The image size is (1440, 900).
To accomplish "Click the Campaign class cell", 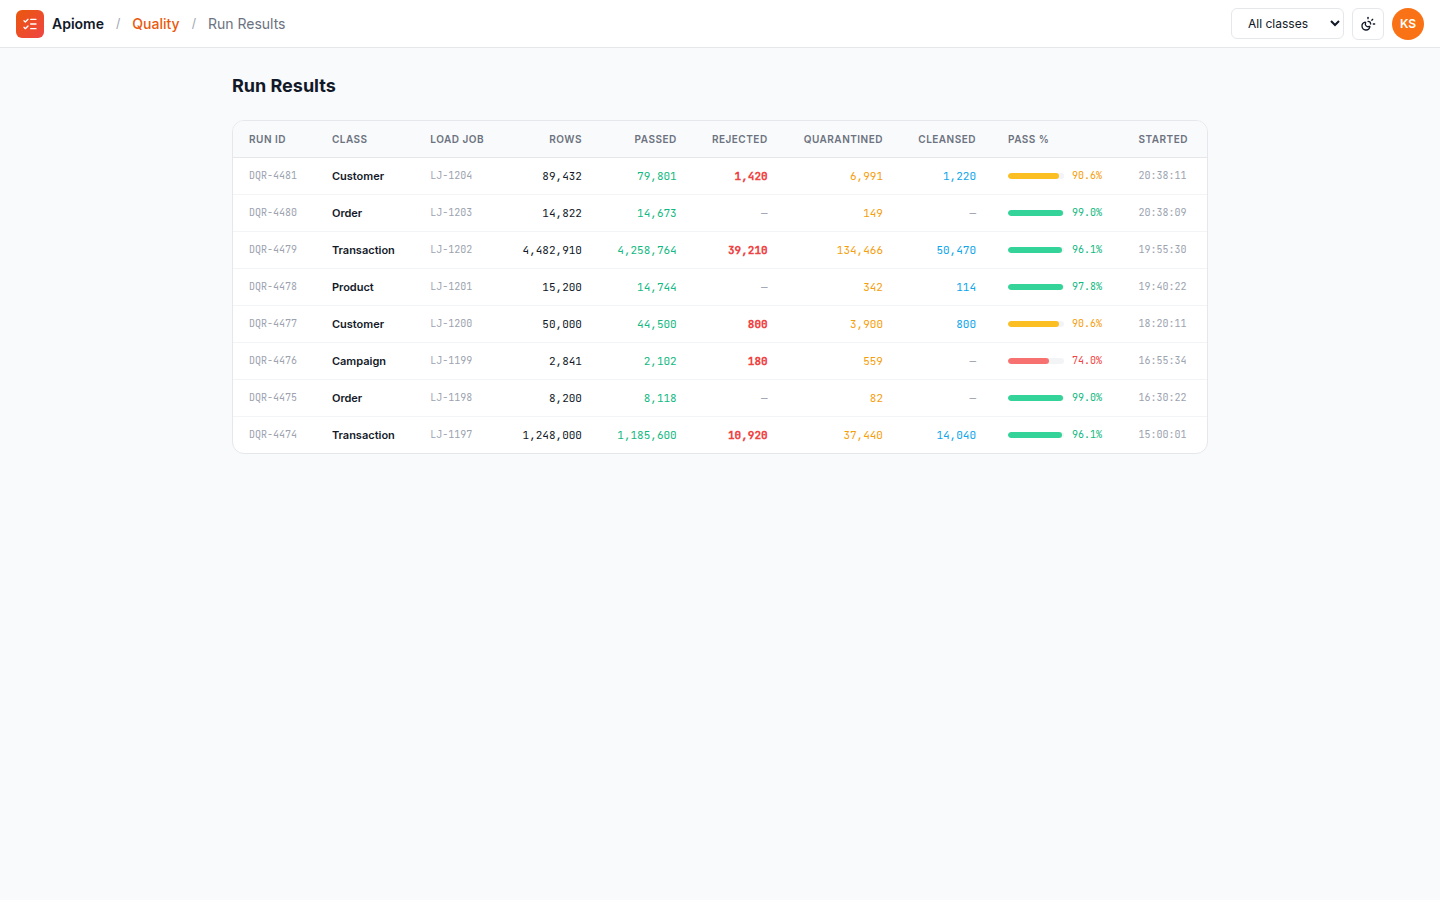I will (359, 361).
